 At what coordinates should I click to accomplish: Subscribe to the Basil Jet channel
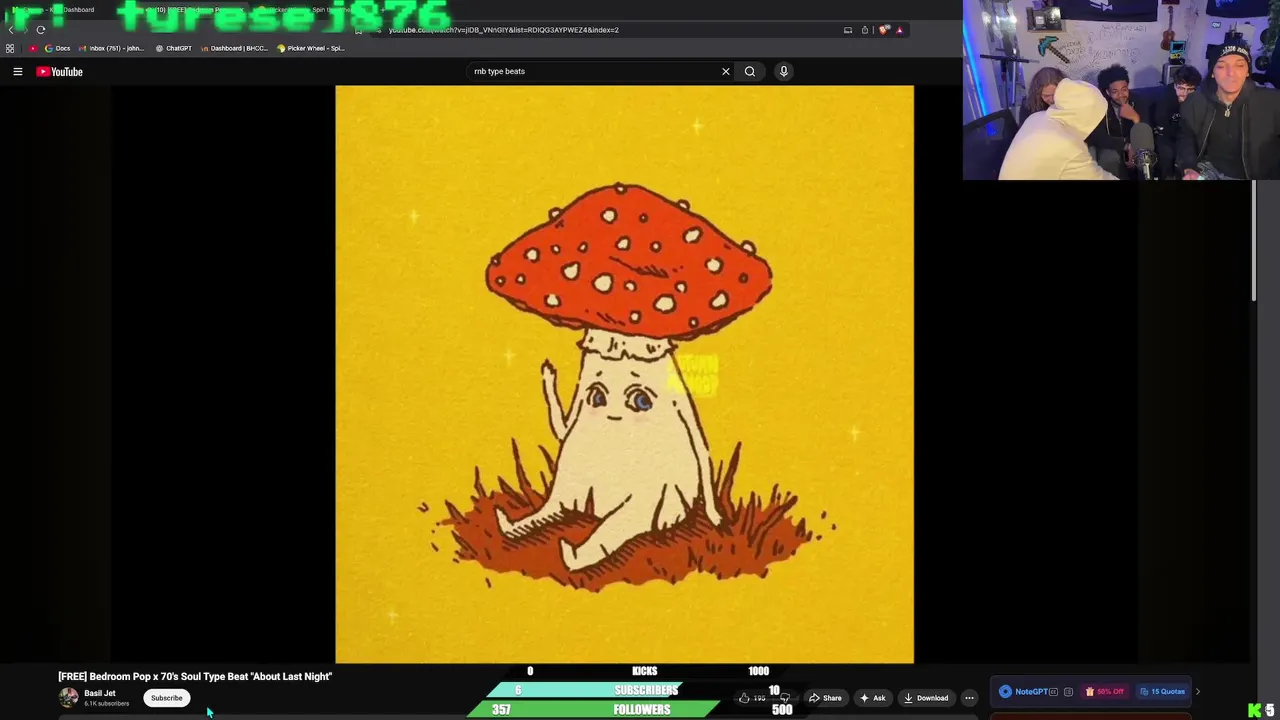pyautogui.click(x=167, y=698)
